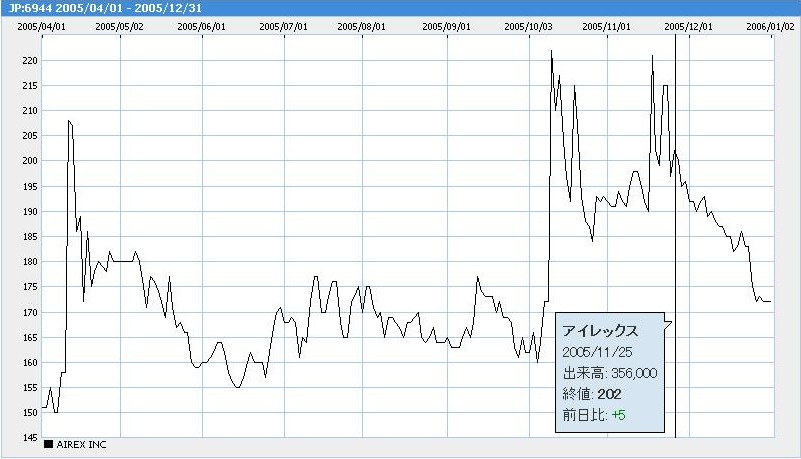Image resolution: width=801 pixels, height=459 pixels.
Task: Click the 2005/12/01 date axis label
Action: click(x=688, y=27)
